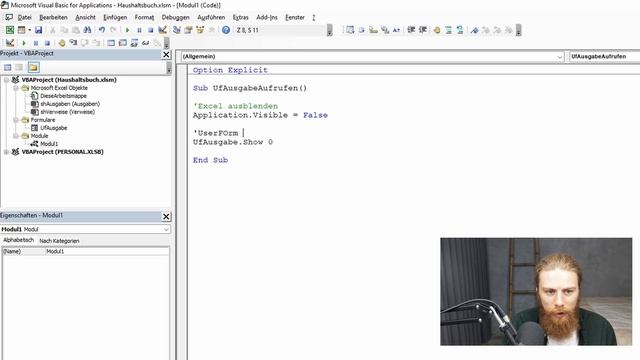
Task: Switch to Alphabetisch properties tab
Action: 19,240
